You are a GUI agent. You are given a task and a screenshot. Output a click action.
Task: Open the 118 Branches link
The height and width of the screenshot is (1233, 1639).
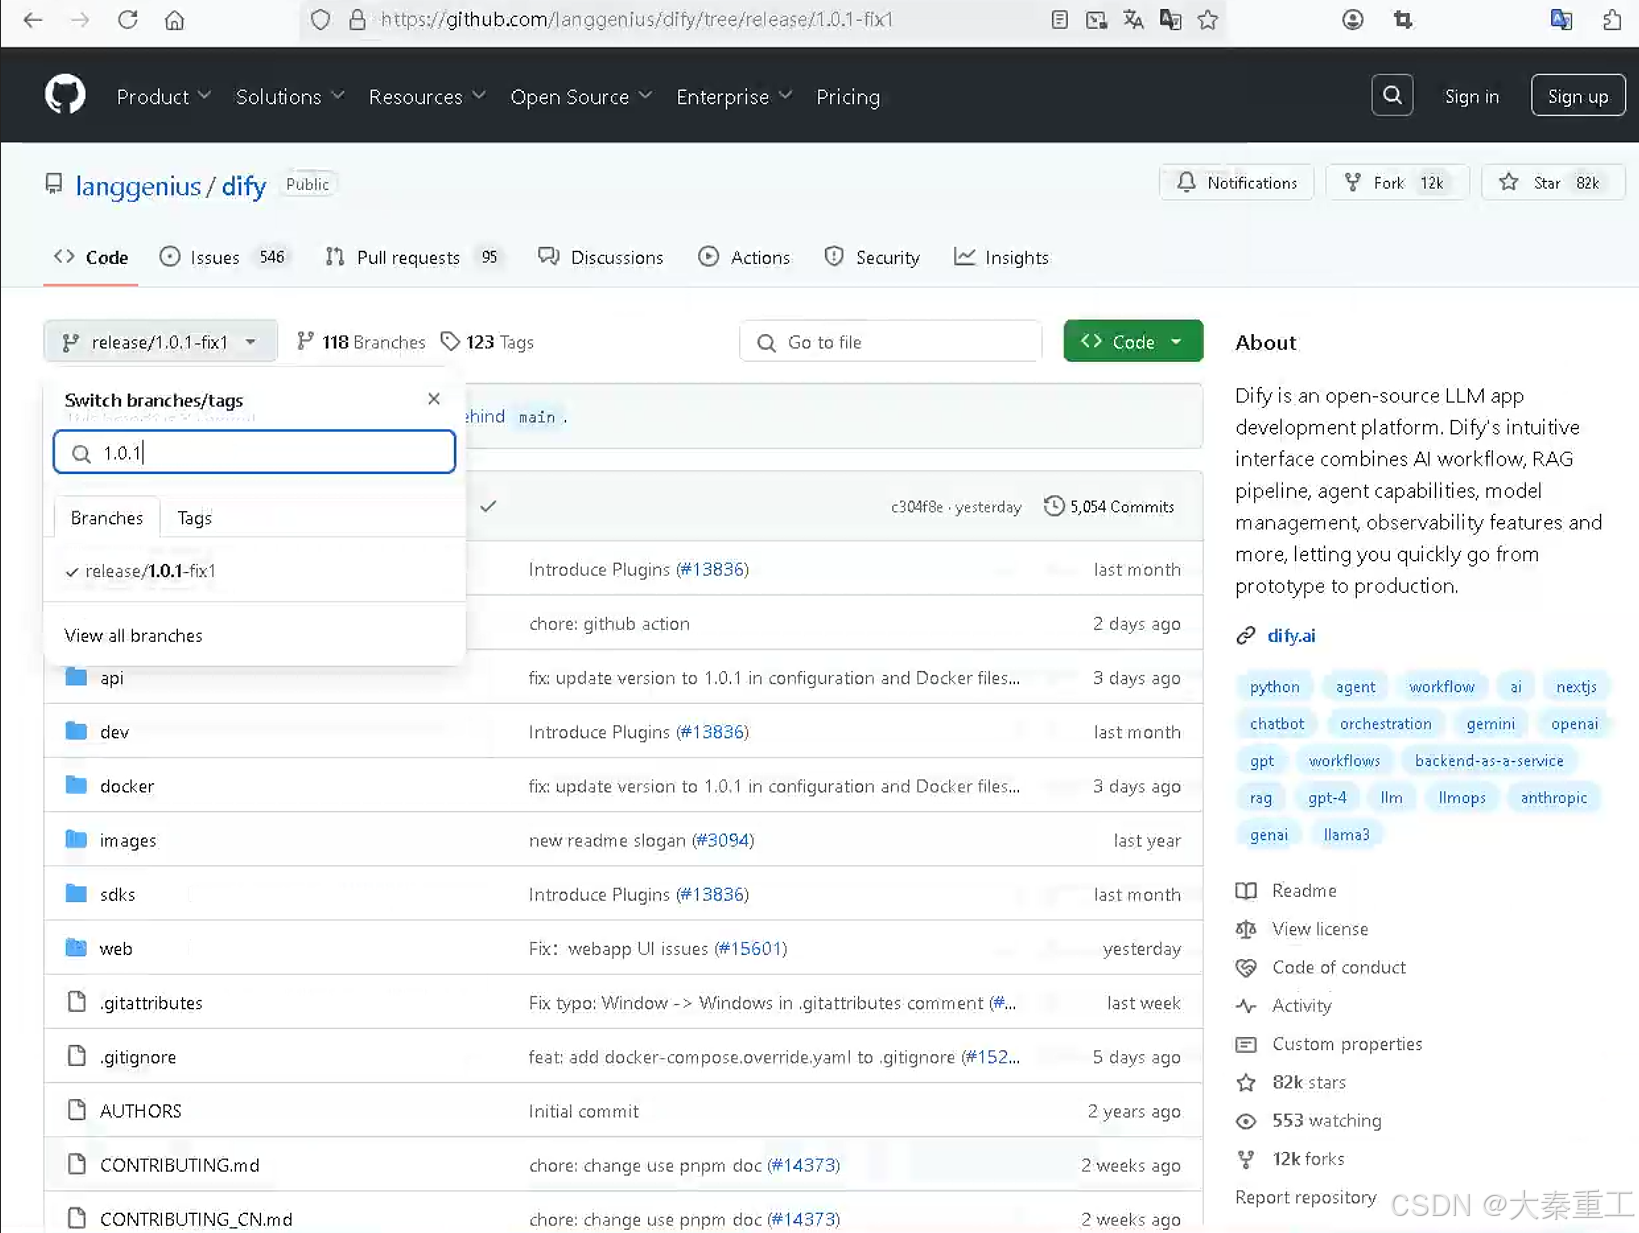point(361,342)
